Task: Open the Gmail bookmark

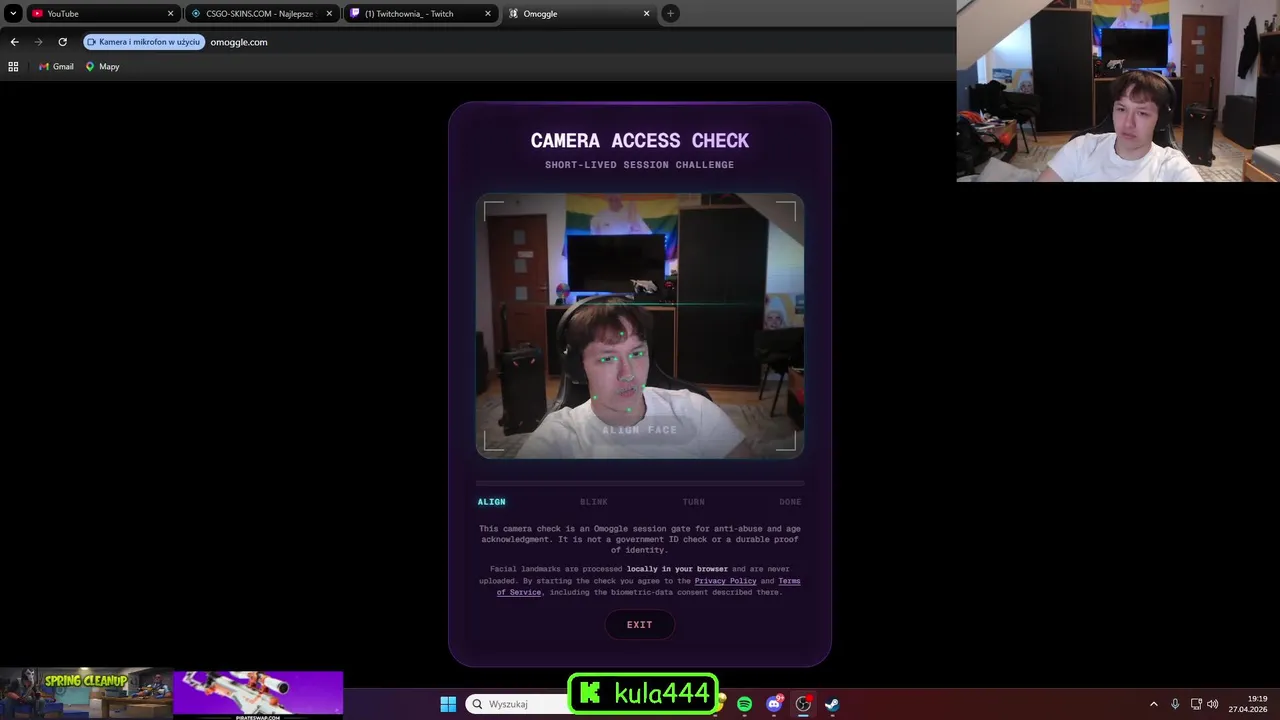Action: 56,66
